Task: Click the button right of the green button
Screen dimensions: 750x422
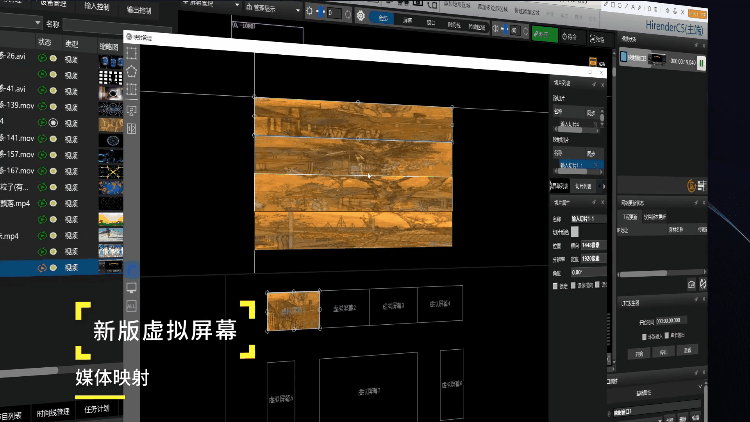Action: click(x=570, y=37)
